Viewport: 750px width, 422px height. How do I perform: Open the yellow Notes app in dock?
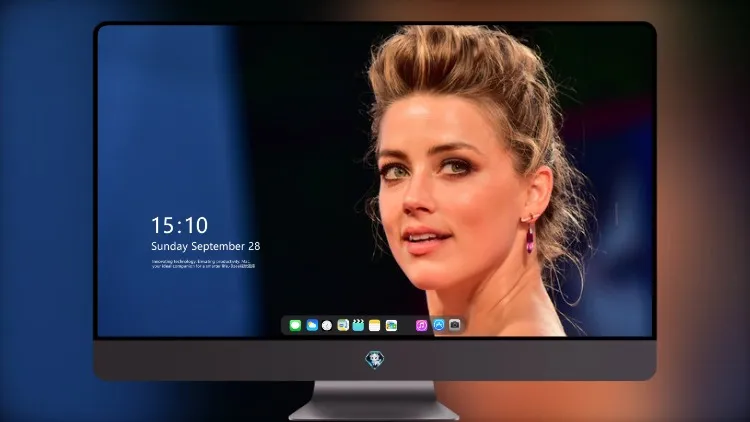(375, 325)
